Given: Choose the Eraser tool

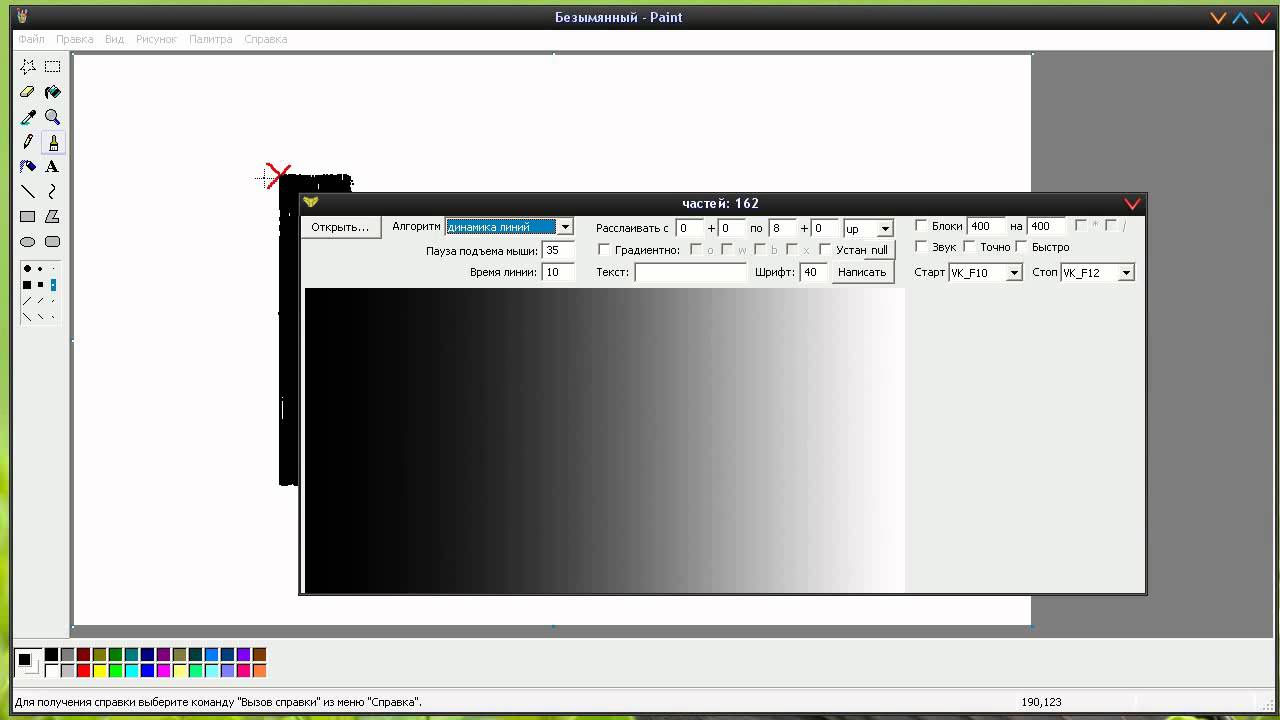Looking at the screenshot, I should (x=28, y=92).
